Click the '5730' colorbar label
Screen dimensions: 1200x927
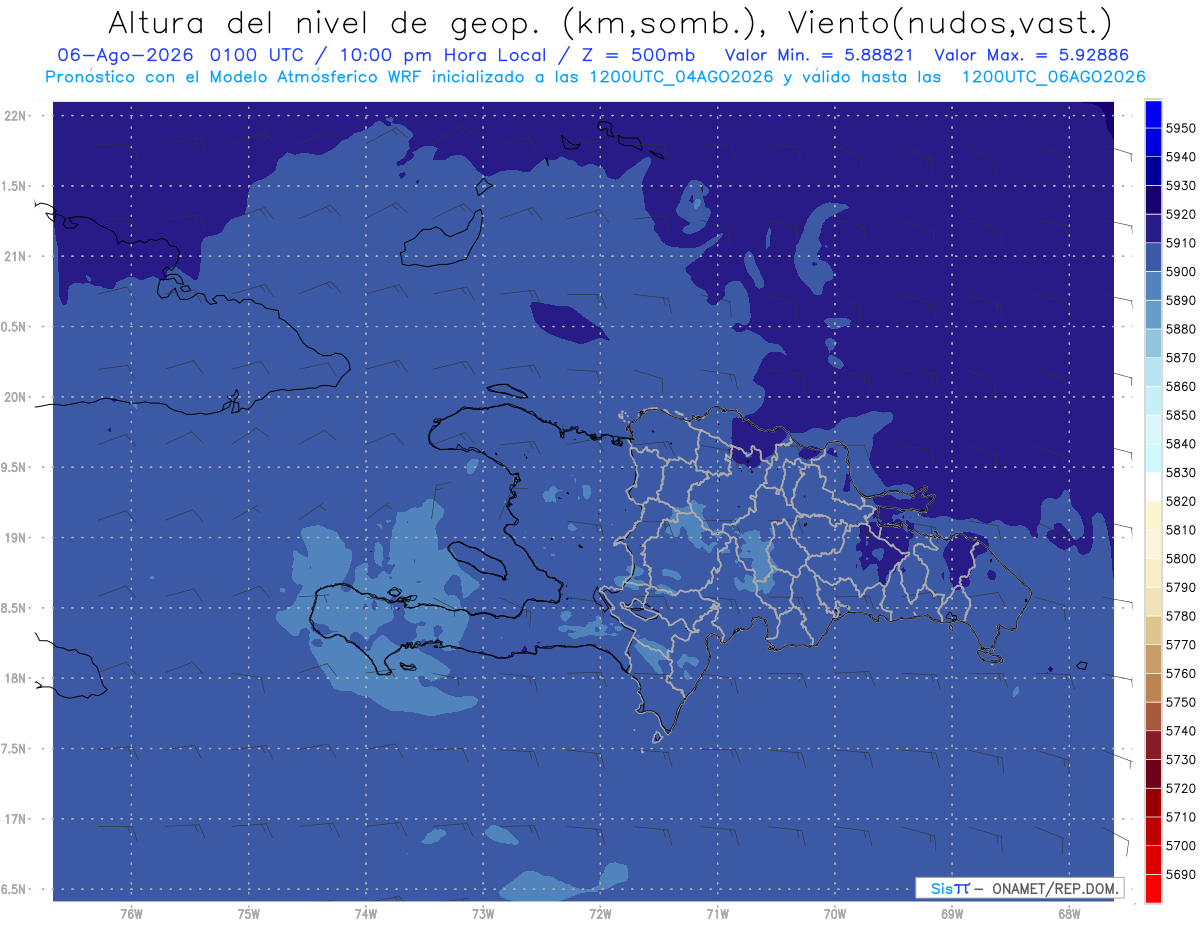(1180, 760)
